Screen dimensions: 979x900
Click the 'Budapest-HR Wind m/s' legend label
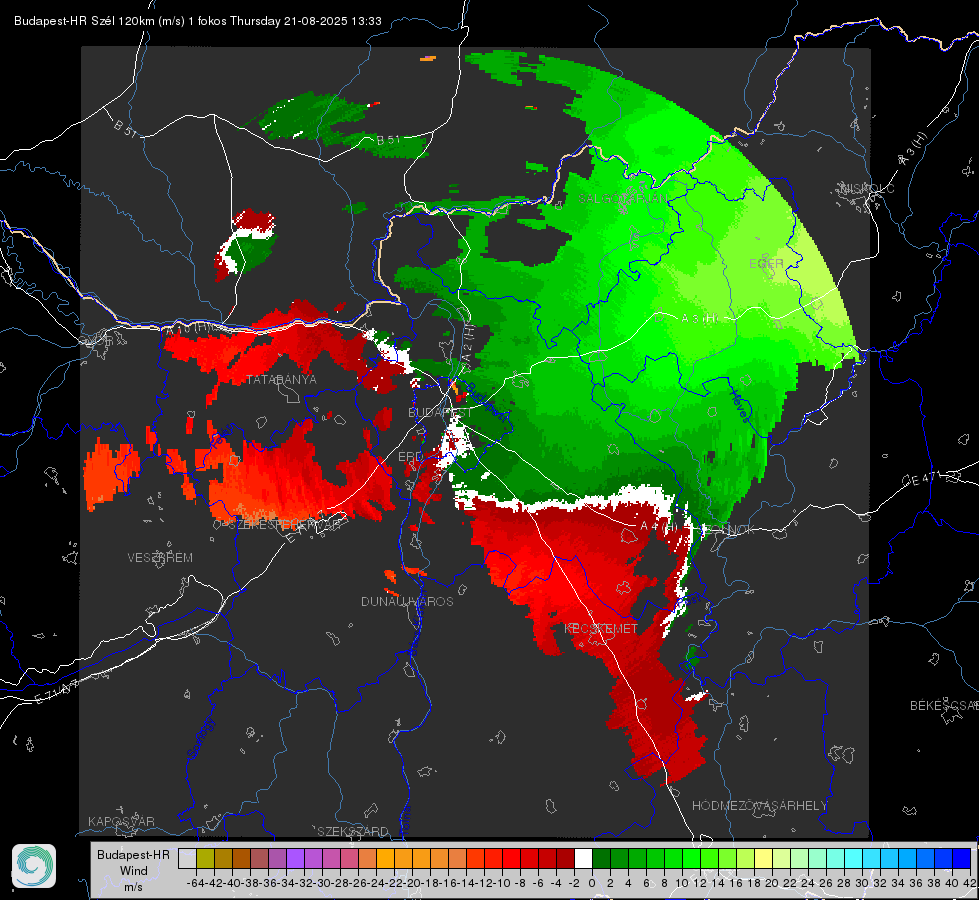tap(134, 871)
